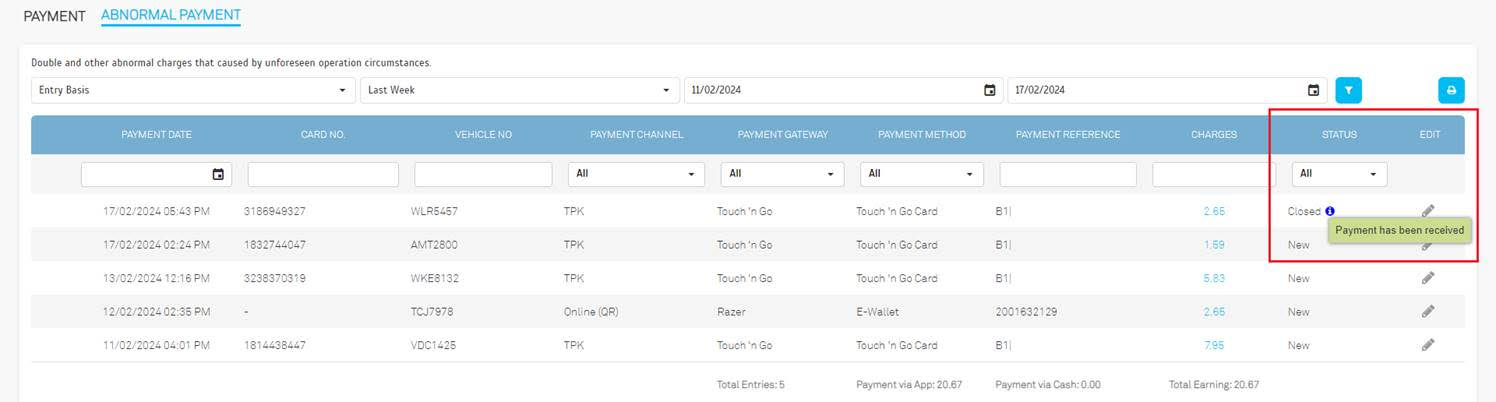Click the Payment Reference filter input

1067,174
